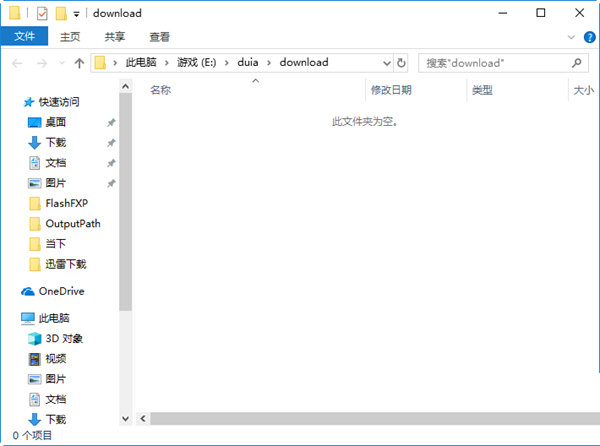Click the New Folder icon in title bar
Screen dimensions: 600x446
click(x=61, y=14)
